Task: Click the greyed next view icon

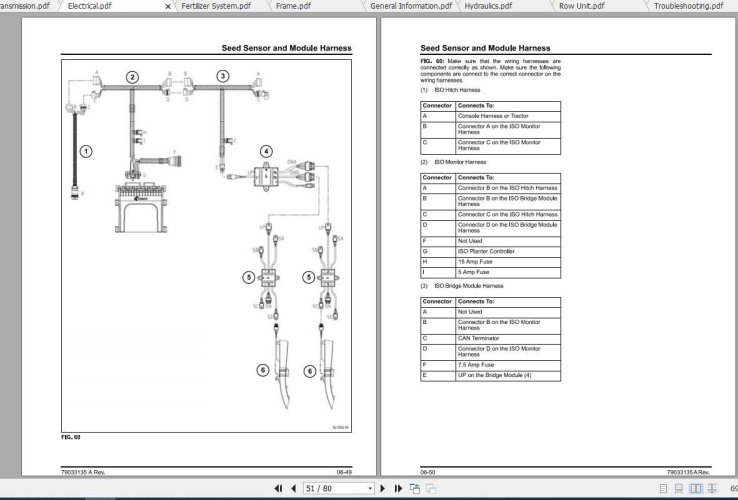Action: click(x=431, y=489)
